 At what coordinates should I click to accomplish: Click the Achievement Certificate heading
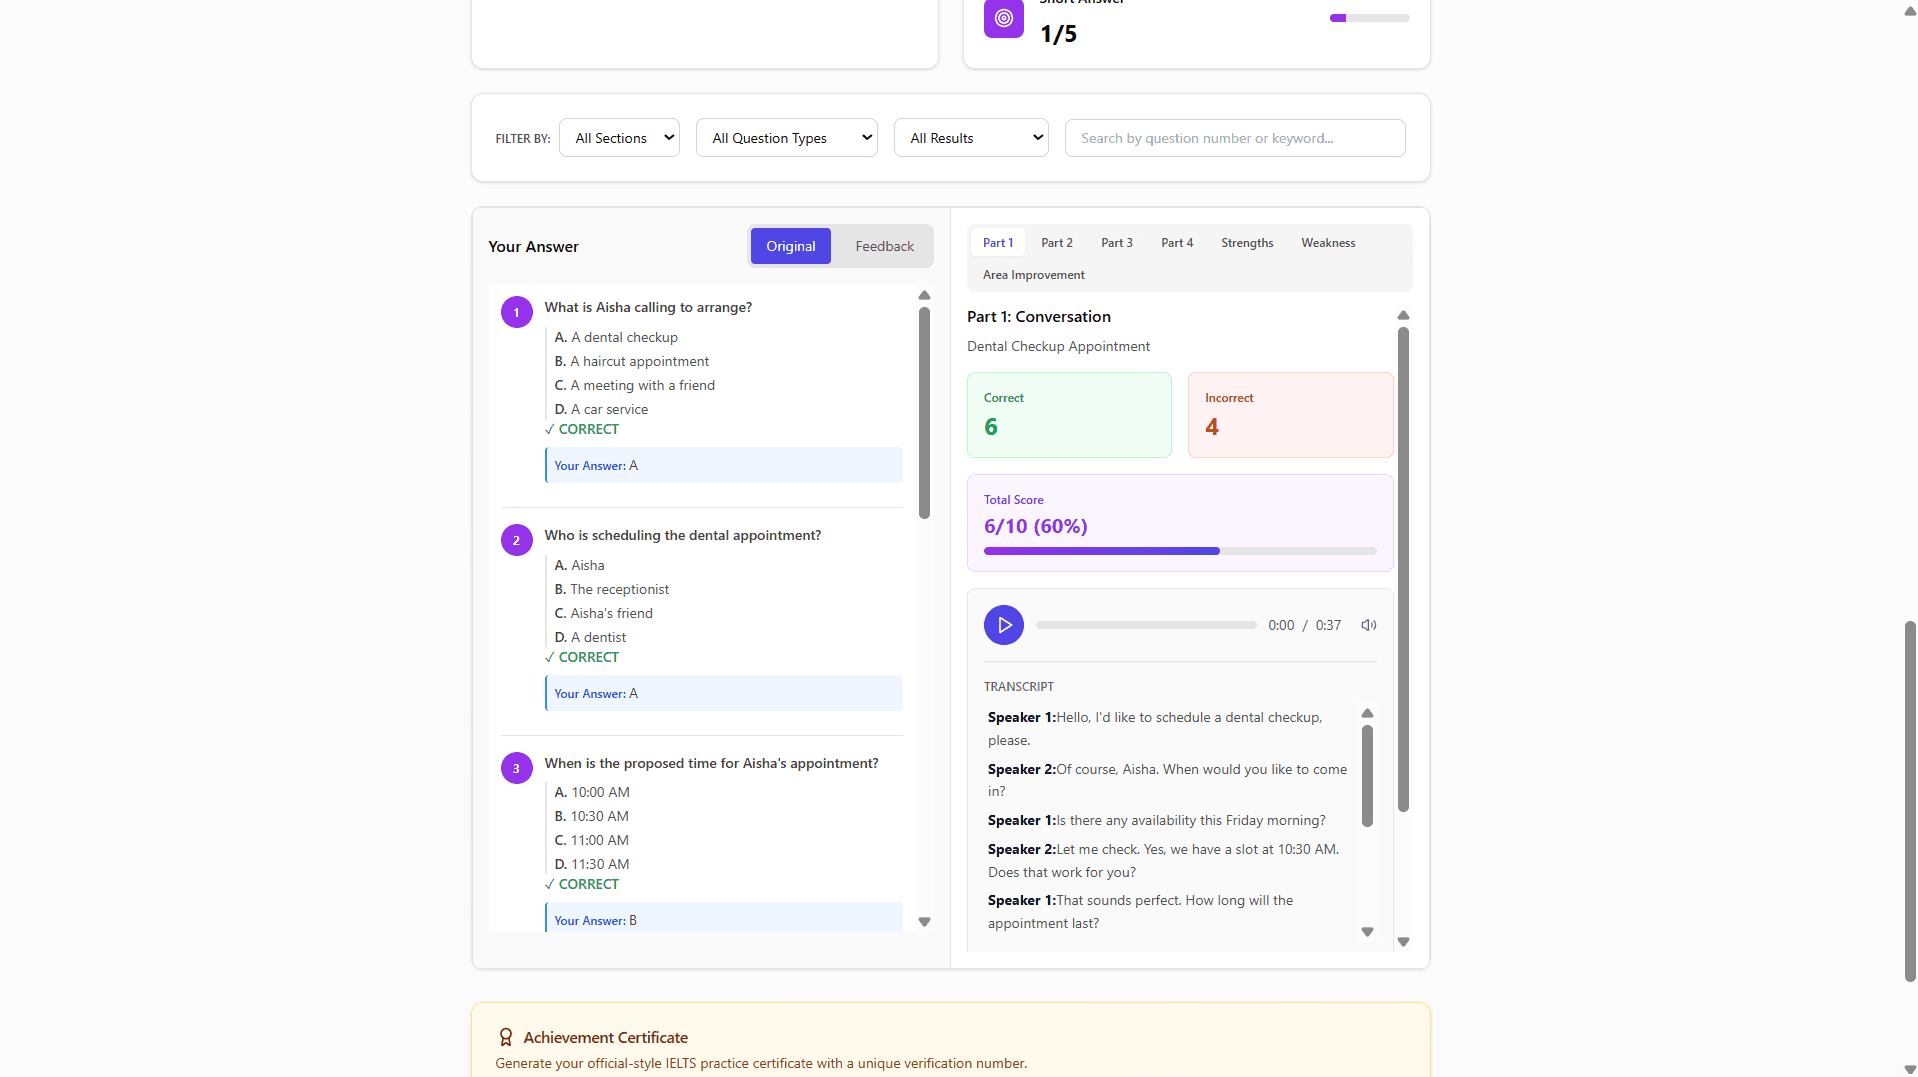(x=605, y=1038)
